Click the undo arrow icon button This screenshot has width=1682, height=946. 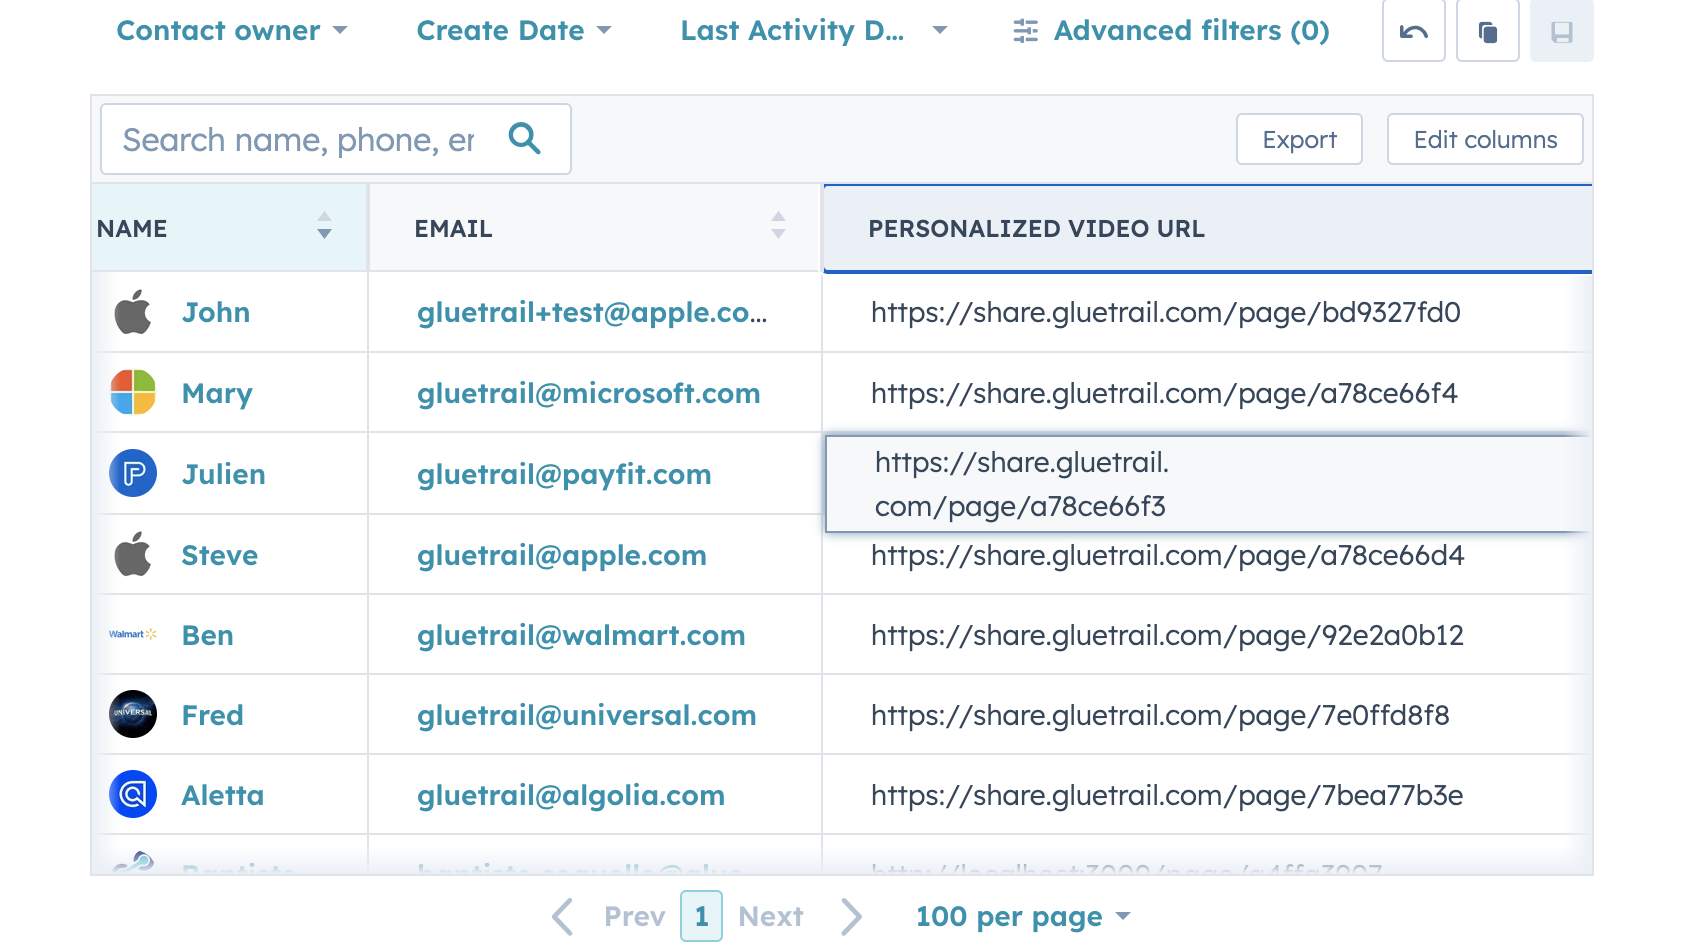pyautogui.click(x=1413, y=32)
